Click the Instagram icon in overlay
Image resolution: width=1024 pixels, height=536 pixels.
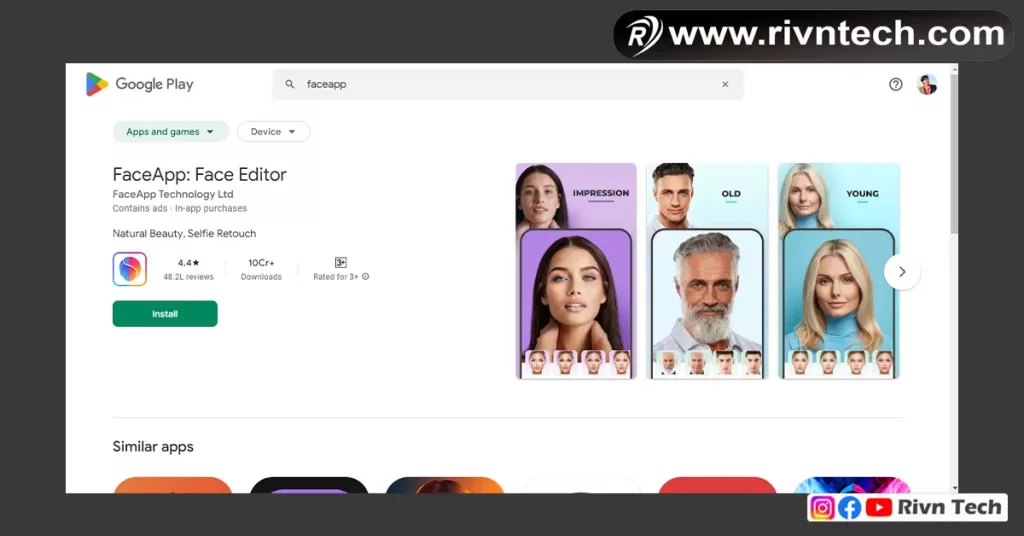pyautogui.click(x=822, y=507)
